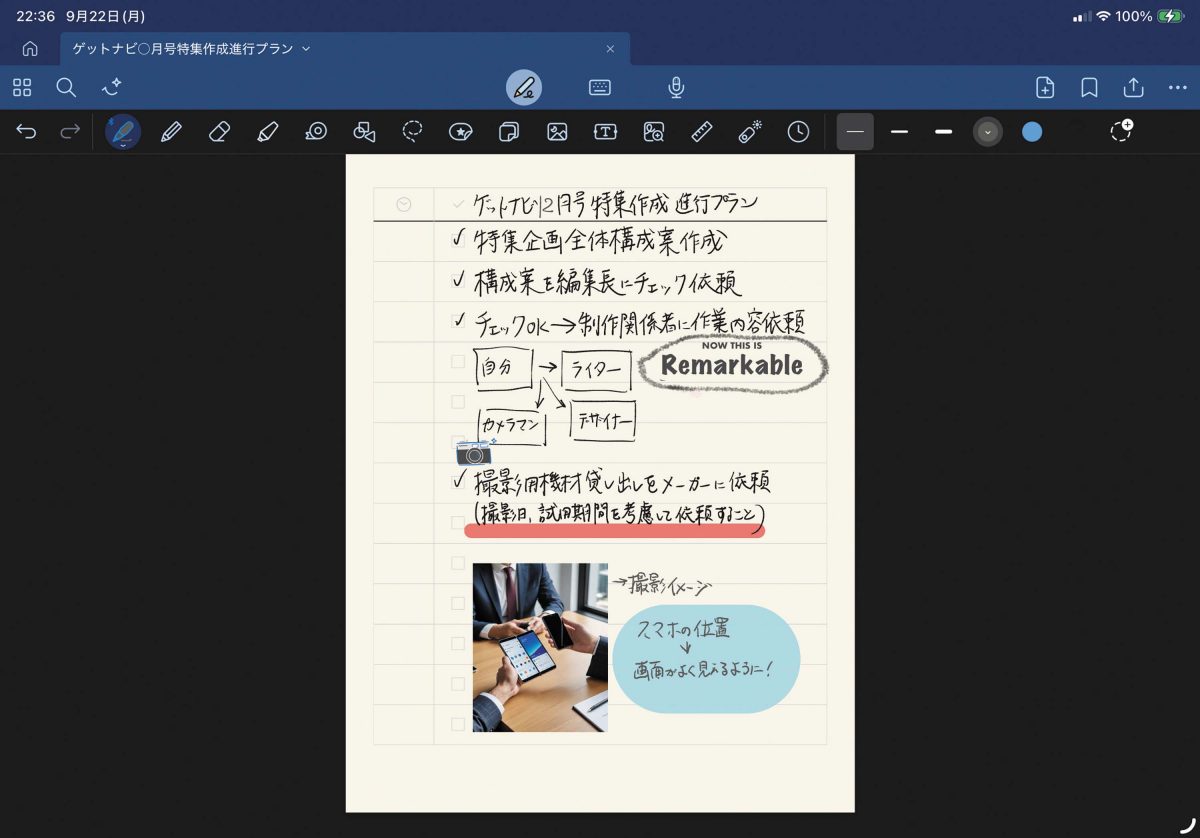Select the eraser tool
The image size is (1200, 838).
click(x=220, y=132)
